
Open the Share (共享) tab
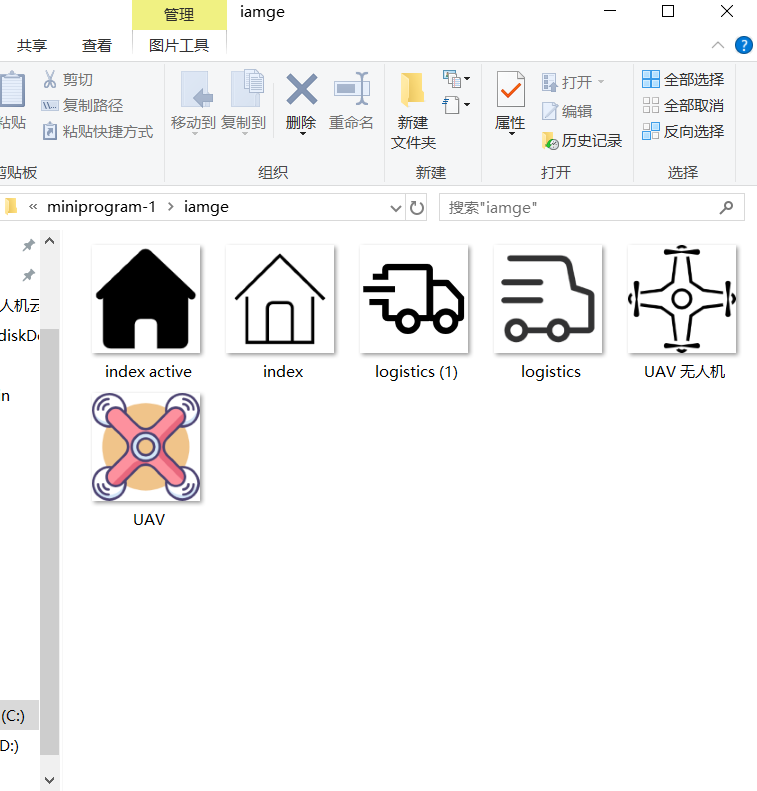pyautogui.click(x=32, y=46)
